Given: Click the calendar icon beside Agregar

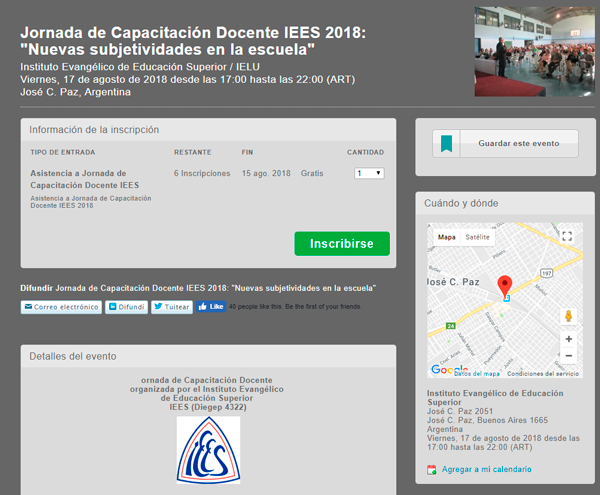Looking at the screenshot, I should pos(432,469).
